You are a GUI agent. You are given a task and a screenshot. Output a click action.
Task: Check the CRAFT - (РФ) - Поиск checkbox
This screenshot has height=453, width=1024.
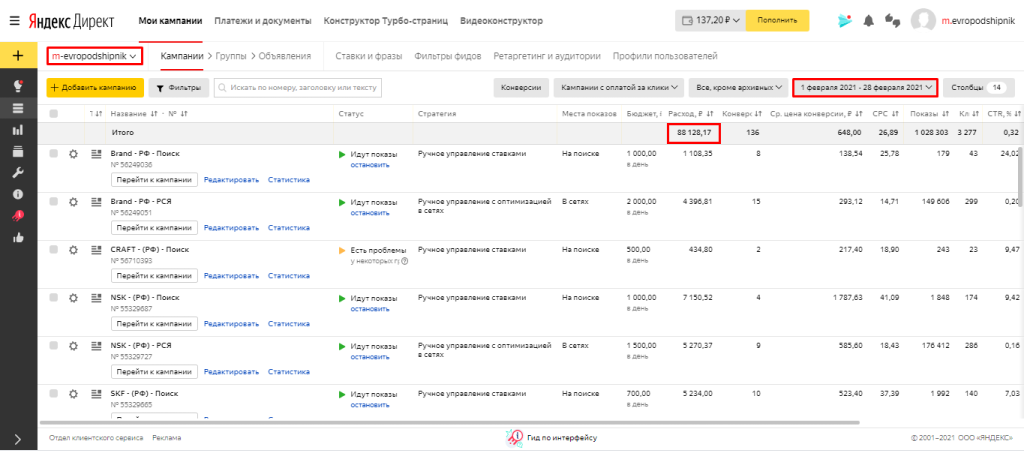point(54,249)
